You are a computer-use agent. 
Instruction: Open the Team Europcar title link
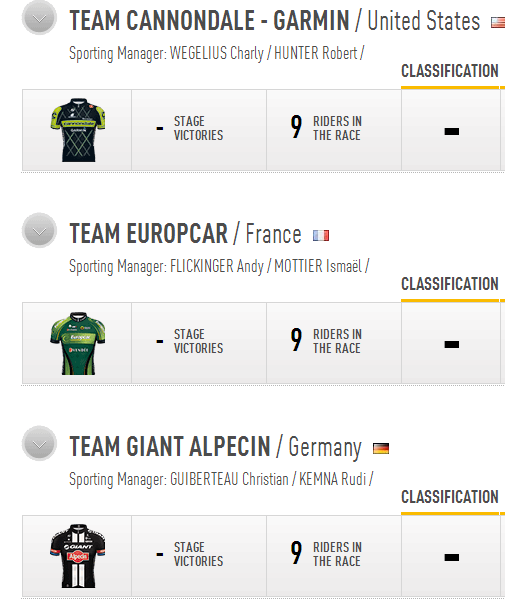tap(149, 233)
